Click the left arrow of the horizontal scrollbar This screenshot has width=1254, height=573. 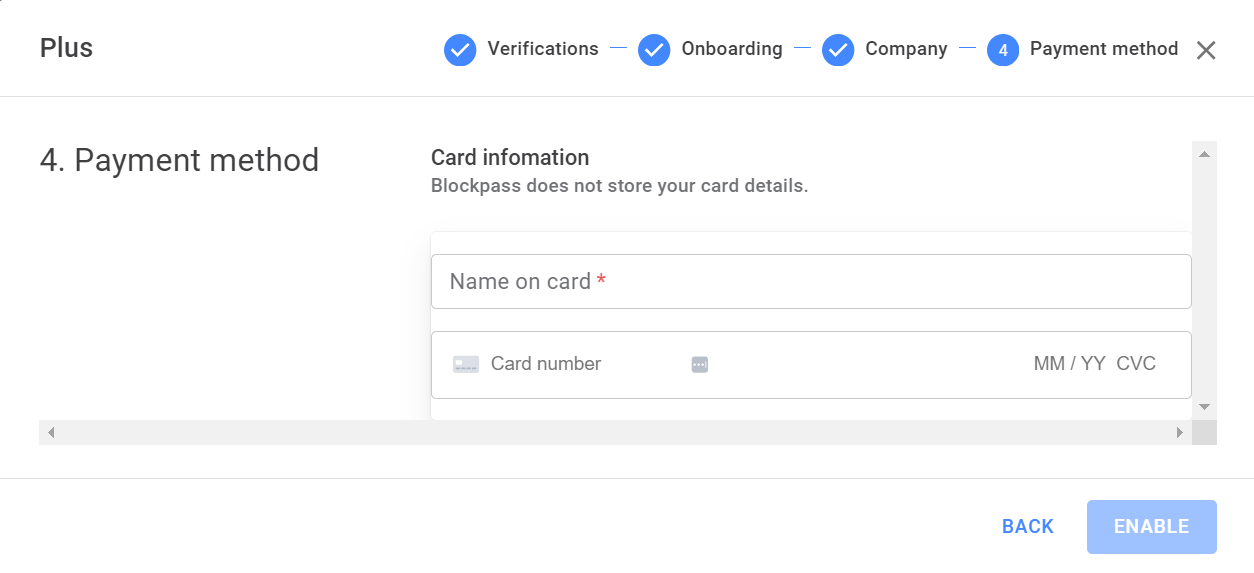(51, 432)
